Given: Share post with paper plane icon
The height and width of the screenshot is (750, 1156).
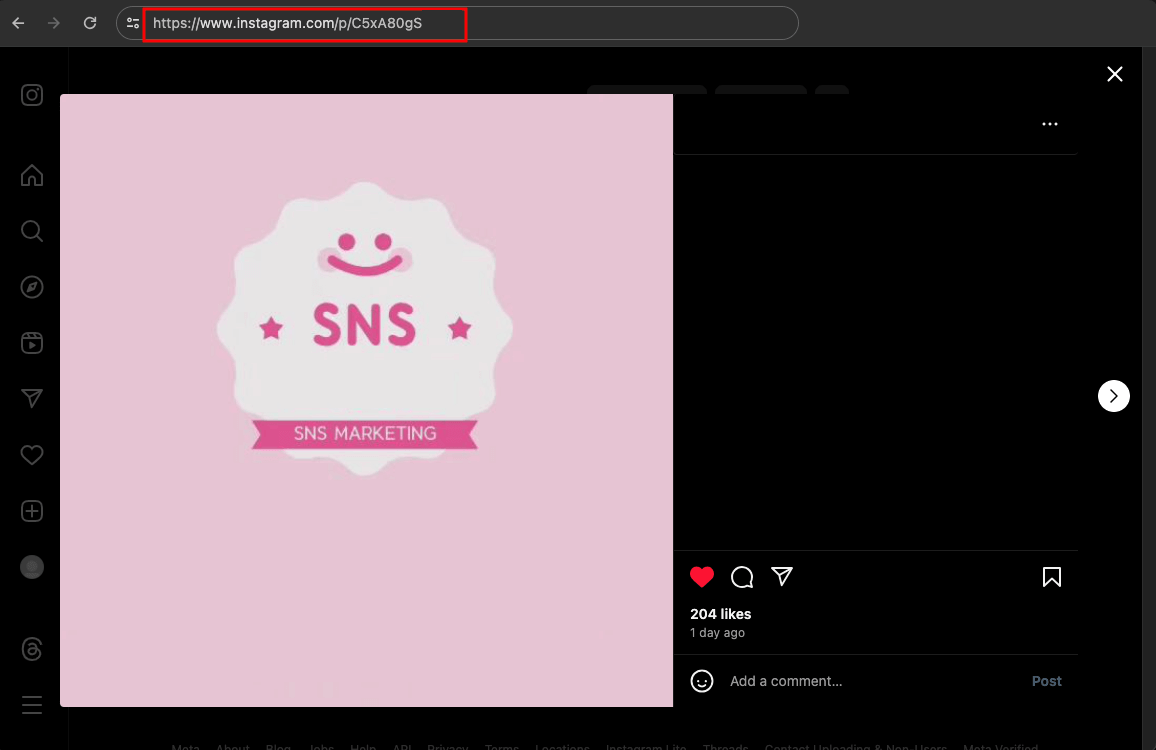Looking at the screenshot, I should click(782, 577).
